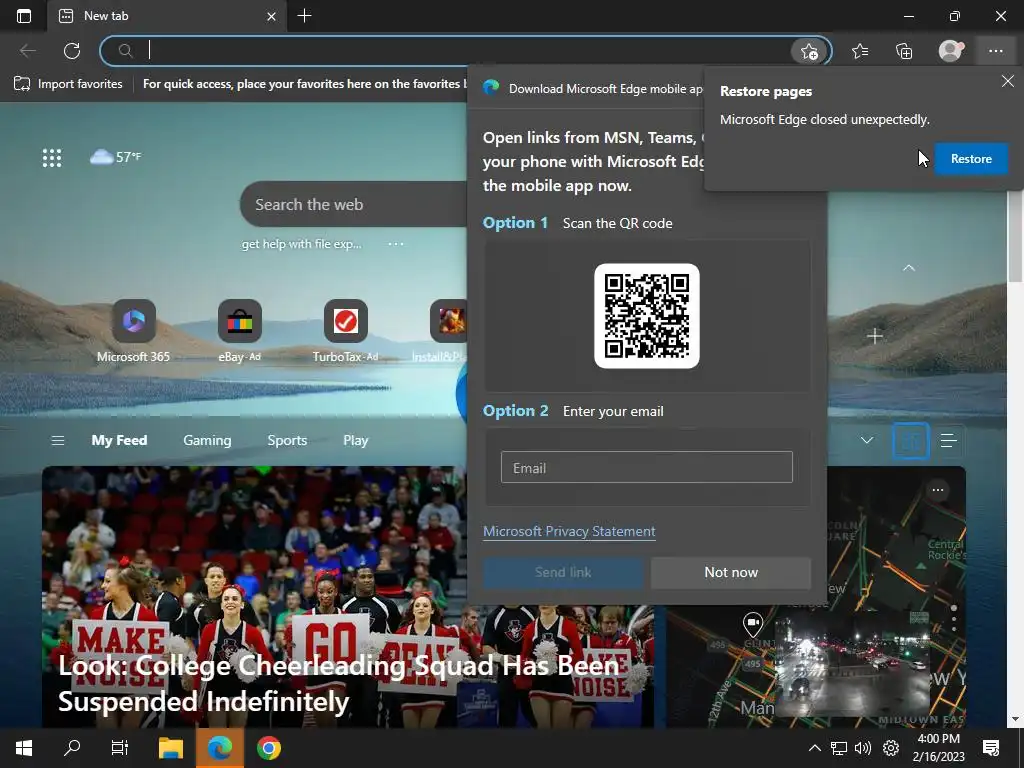Click the QR code image
The image size is (1024, 768).
(x=647, y=316)
